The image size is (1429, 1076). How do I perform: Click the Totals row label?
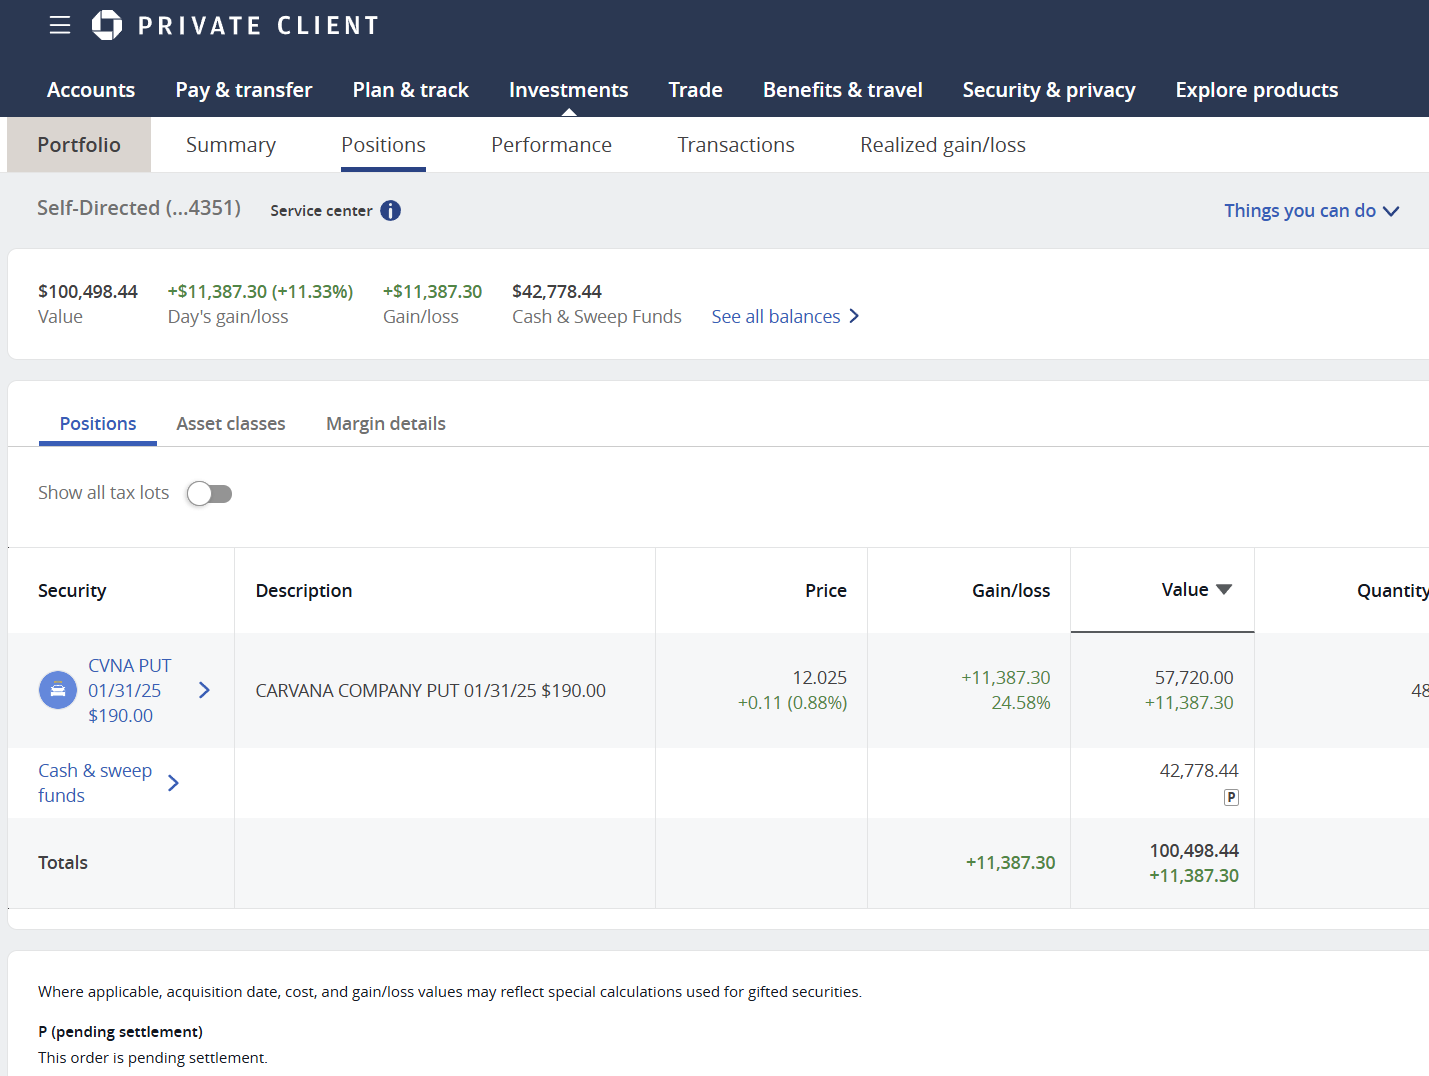click(63, 863)
